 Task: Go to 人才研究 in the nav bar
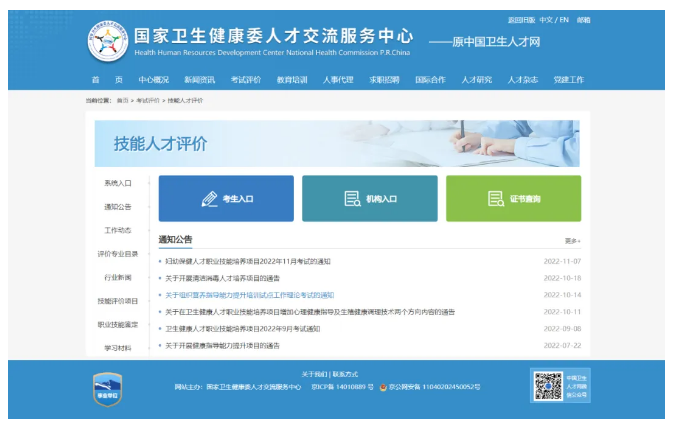click(477, 80)
